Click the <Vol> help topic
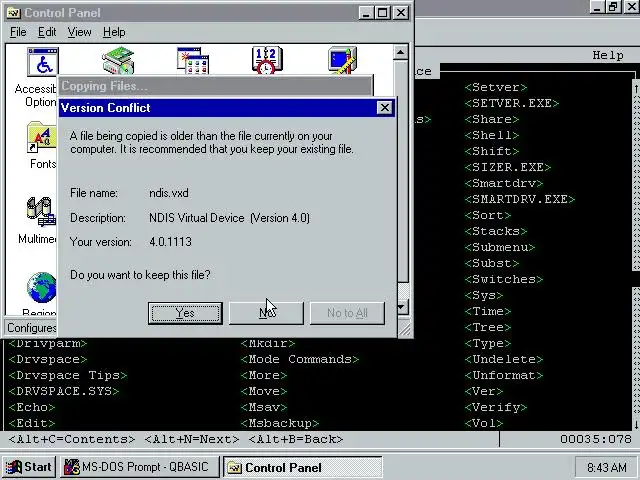 [484, 423]
